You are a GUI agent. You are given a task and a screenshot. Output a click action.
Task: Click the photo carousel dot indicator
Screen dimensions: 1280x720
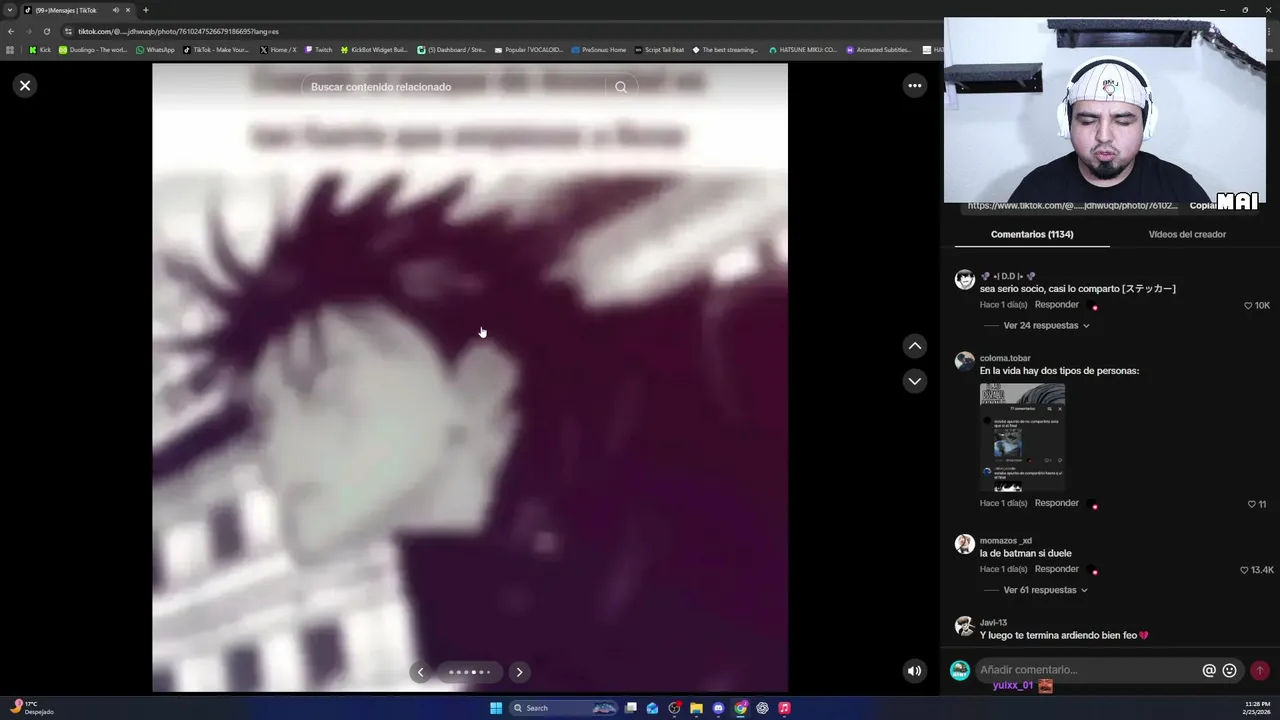470,672
